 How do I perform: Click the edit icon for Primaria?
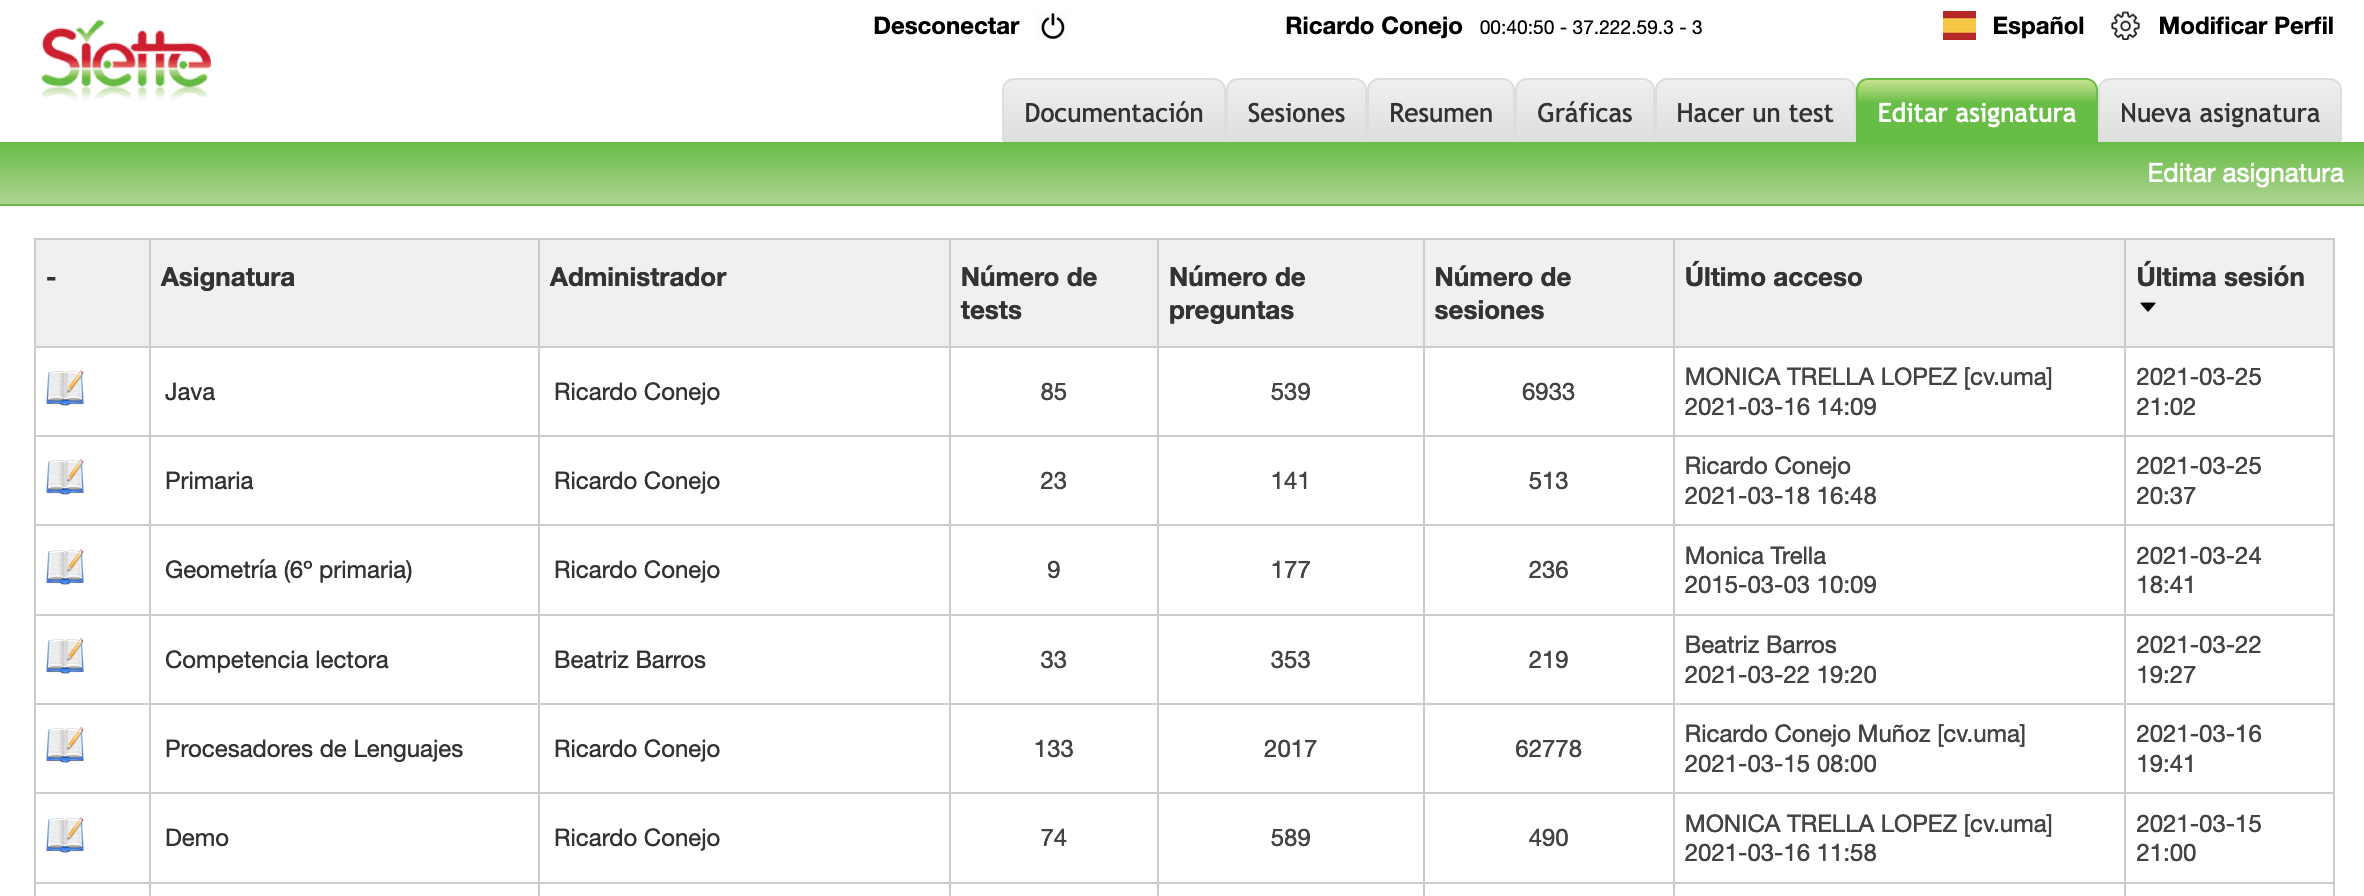pos(65,477)
